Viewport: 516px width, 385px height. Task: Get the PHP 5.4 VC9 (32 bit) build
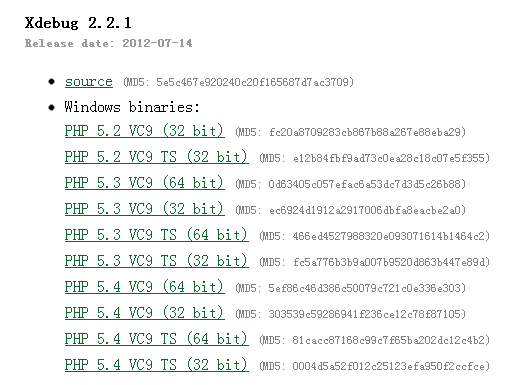(x=145, y=313)
